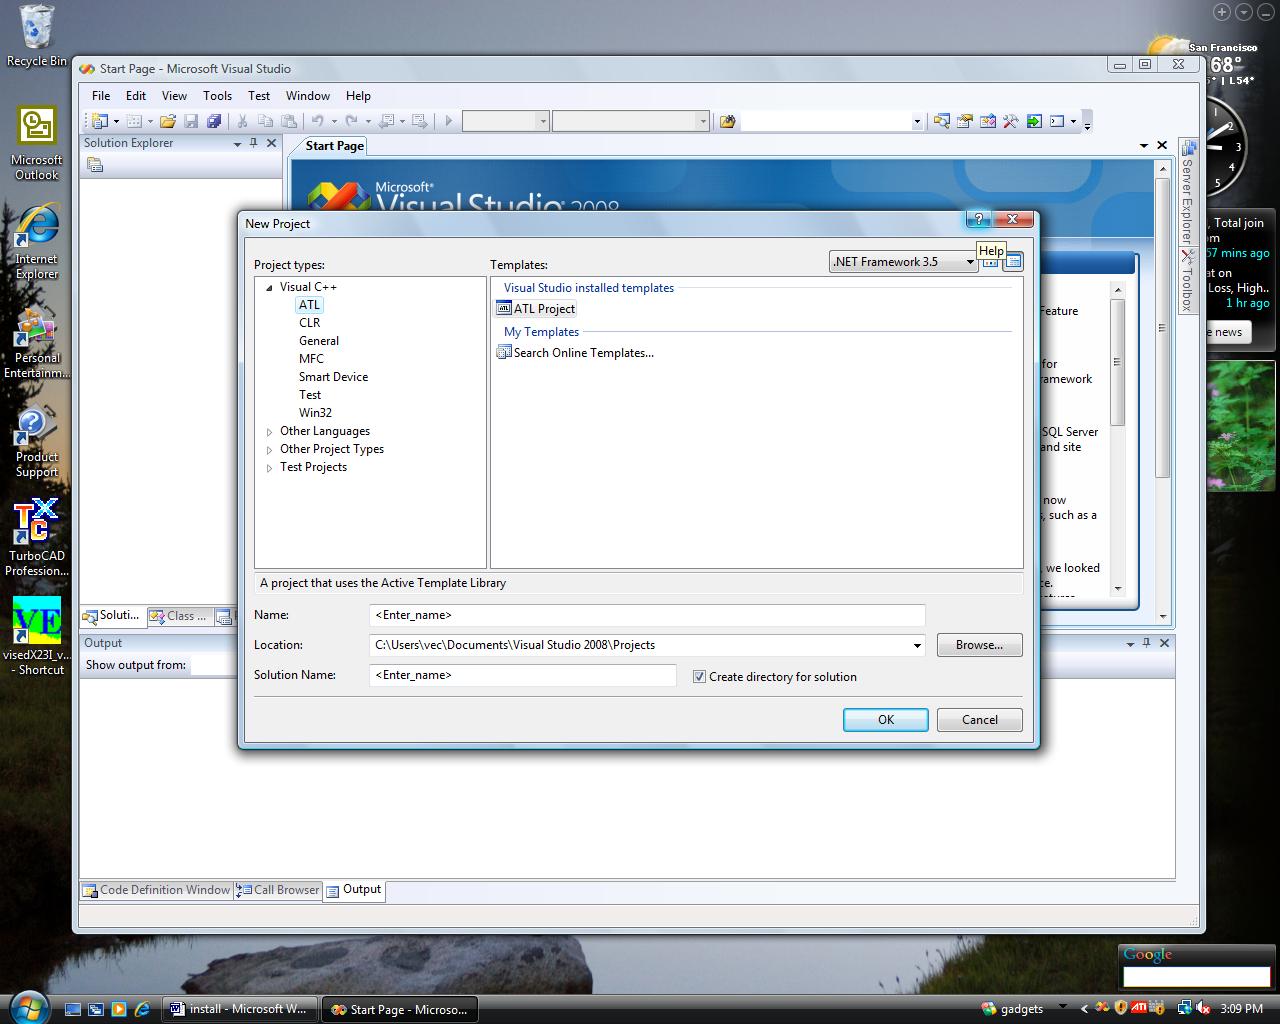Open New Project icon dropdown arrow
The image size is (1280, 1024).
[x=116, y=122]
